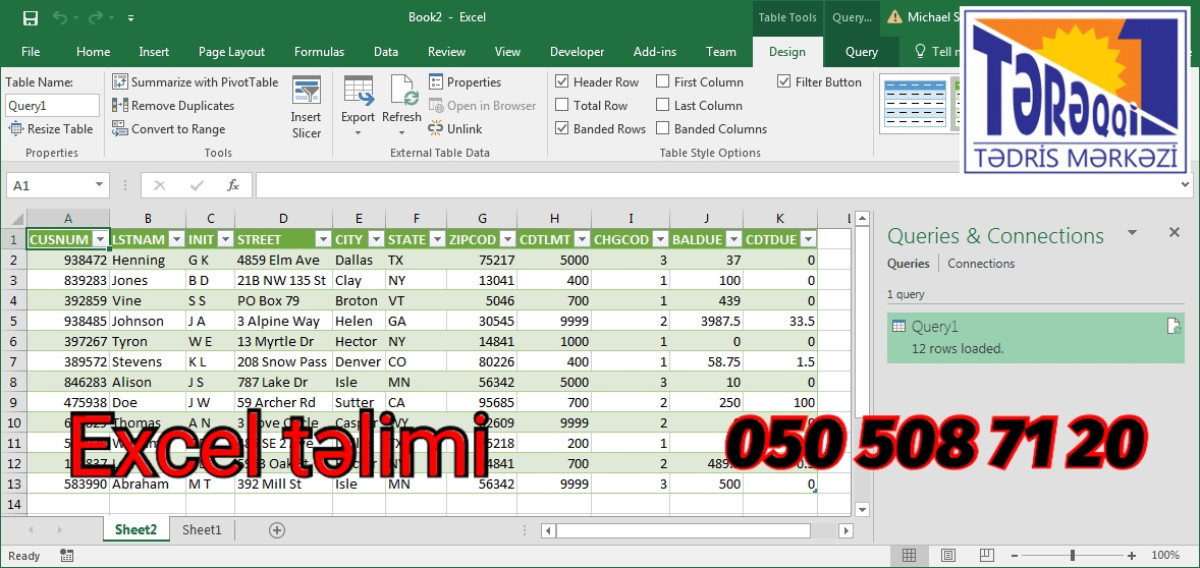Image resolution: width=1200 pixels, height=568 pixels.
Task: Click the Customize Quick Access Toolbar arrow
Action: [131, 18]
